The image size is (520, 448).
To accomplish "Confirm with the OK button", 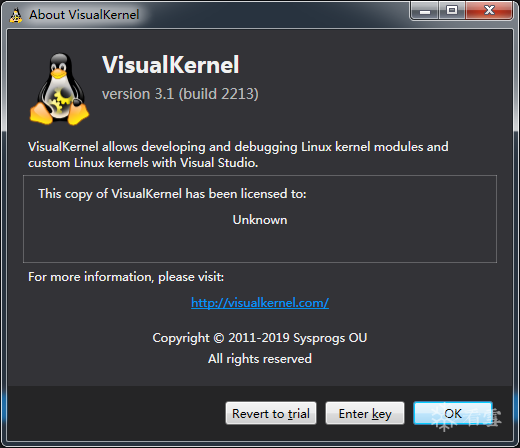I will tap(453, 413).
